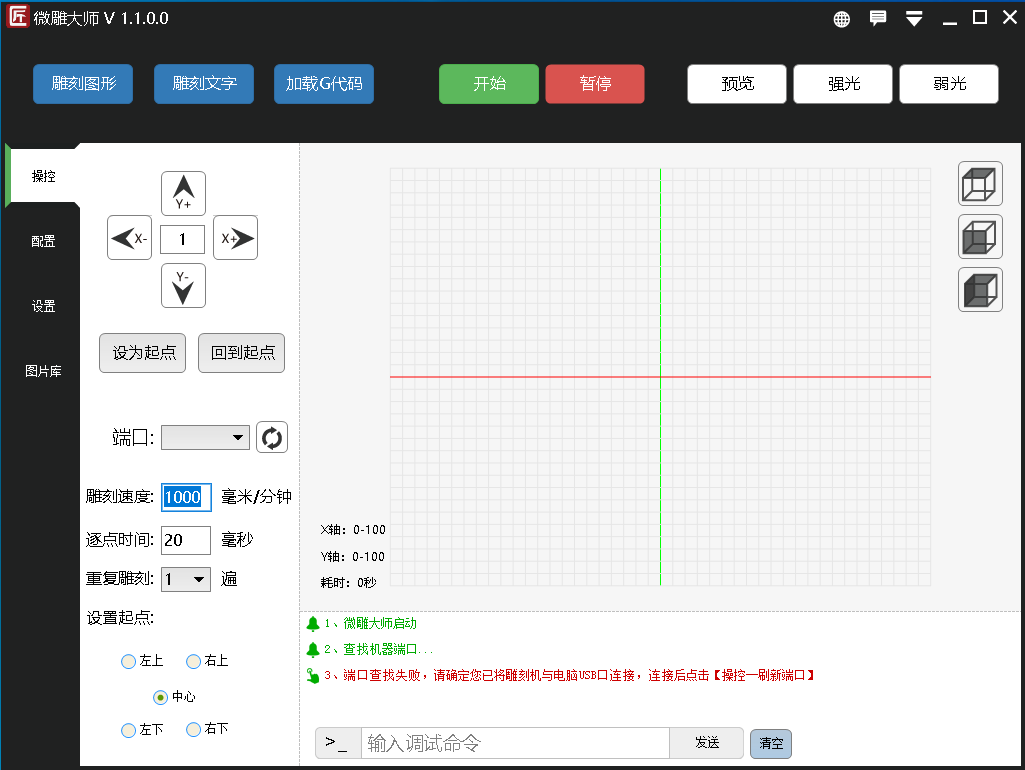Click the Y- jog down arrow
1025x770 pixels.
tap(183, 286)
